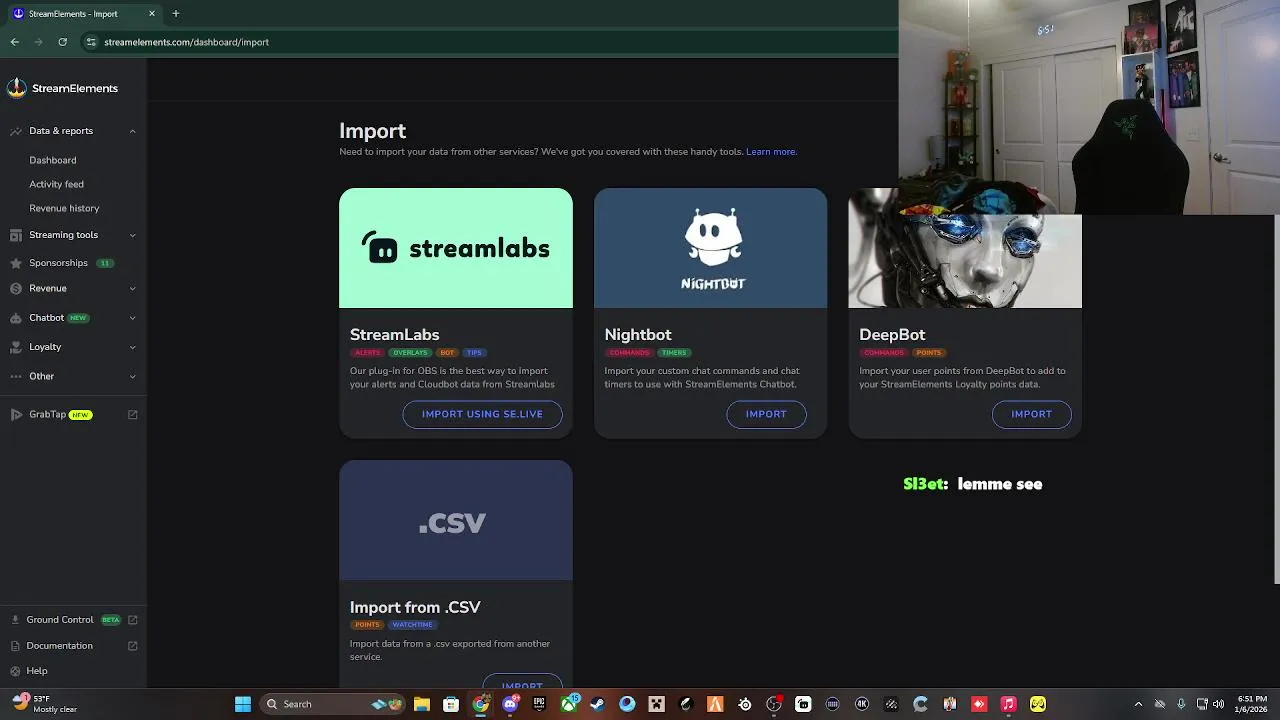This screenshot has height=720, width=1280.
Task: Open Ground Control in the sidebar
Action: point(60,620)
